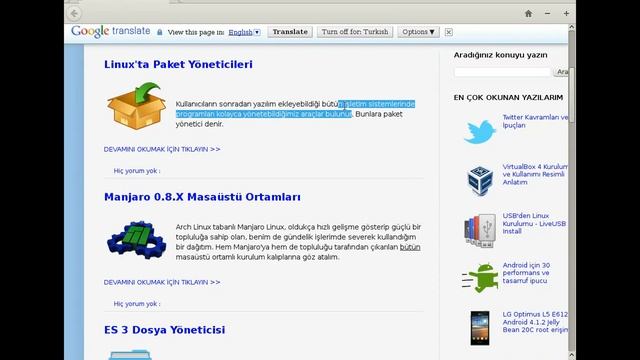Open the browser home page icon
The height and width of the screenshot is (360, 640).
click(528, 13)
